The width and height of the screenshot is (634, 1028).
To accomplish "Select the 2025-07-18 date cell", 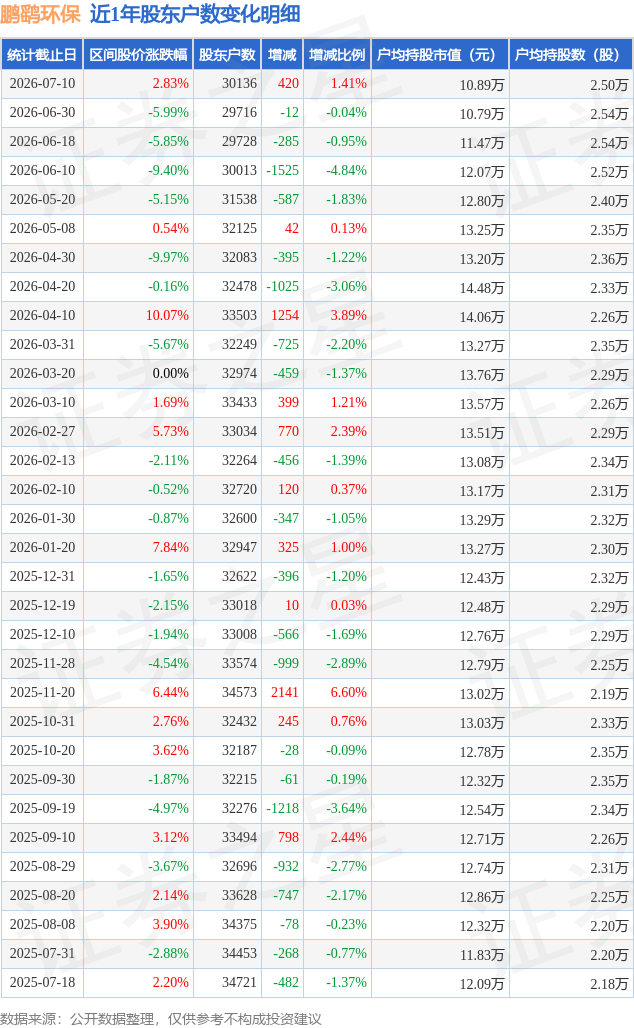I will [x=43, y=982].
